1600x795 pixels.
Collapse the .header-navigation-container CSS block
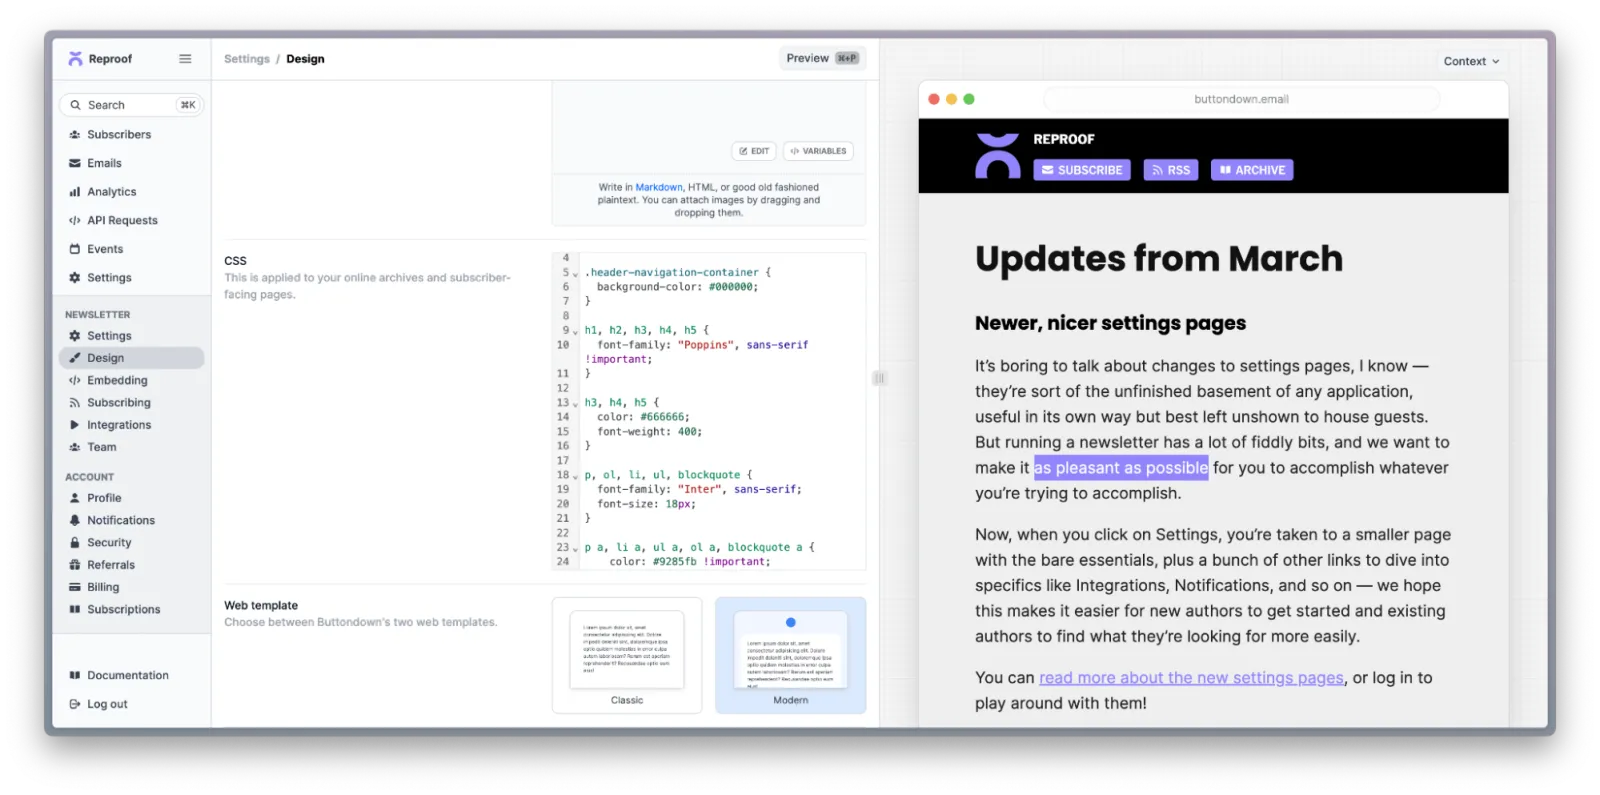[575, 273]
